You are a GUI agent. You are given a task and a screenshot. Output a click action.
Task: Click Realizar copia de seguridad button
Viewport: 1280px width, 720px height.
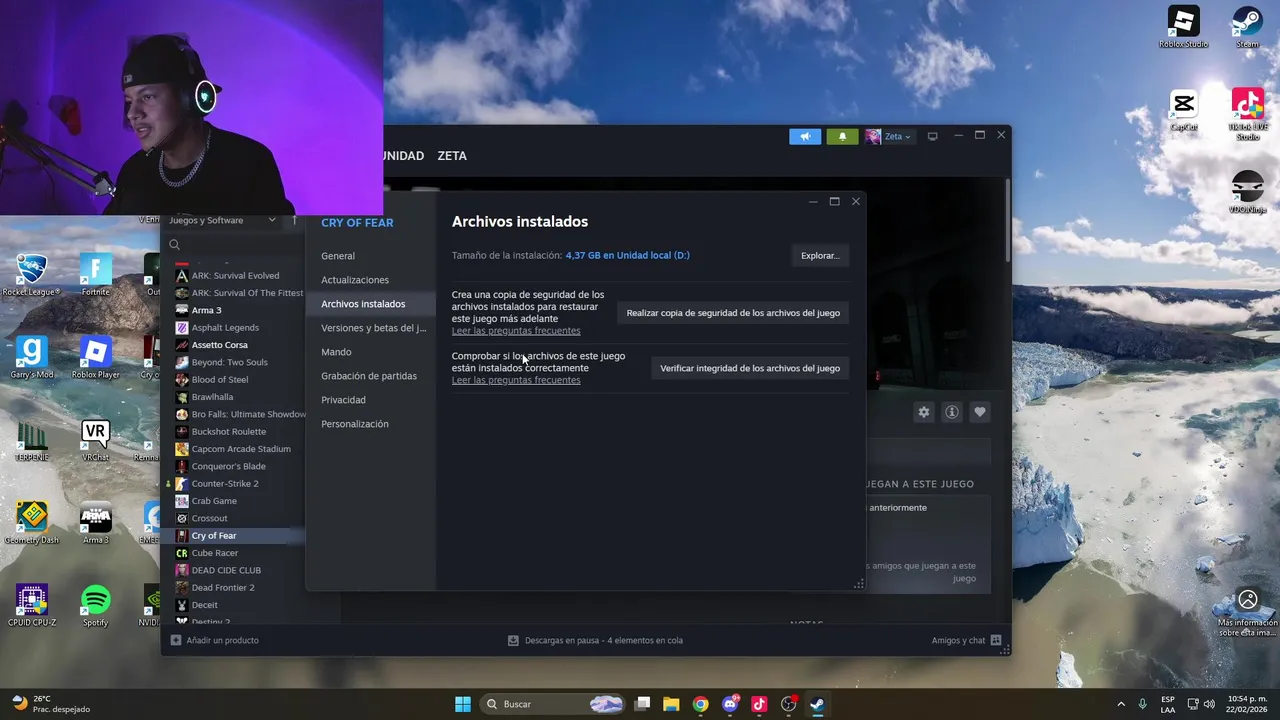click(733, 313)
